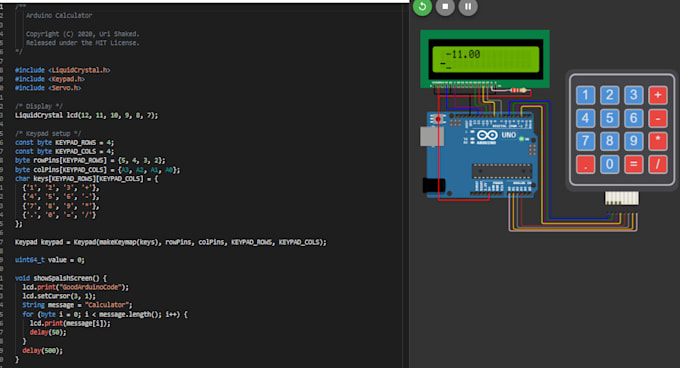680x368 pixels.
Task: Tap the red decimal point key
Action: pos(585,164)
